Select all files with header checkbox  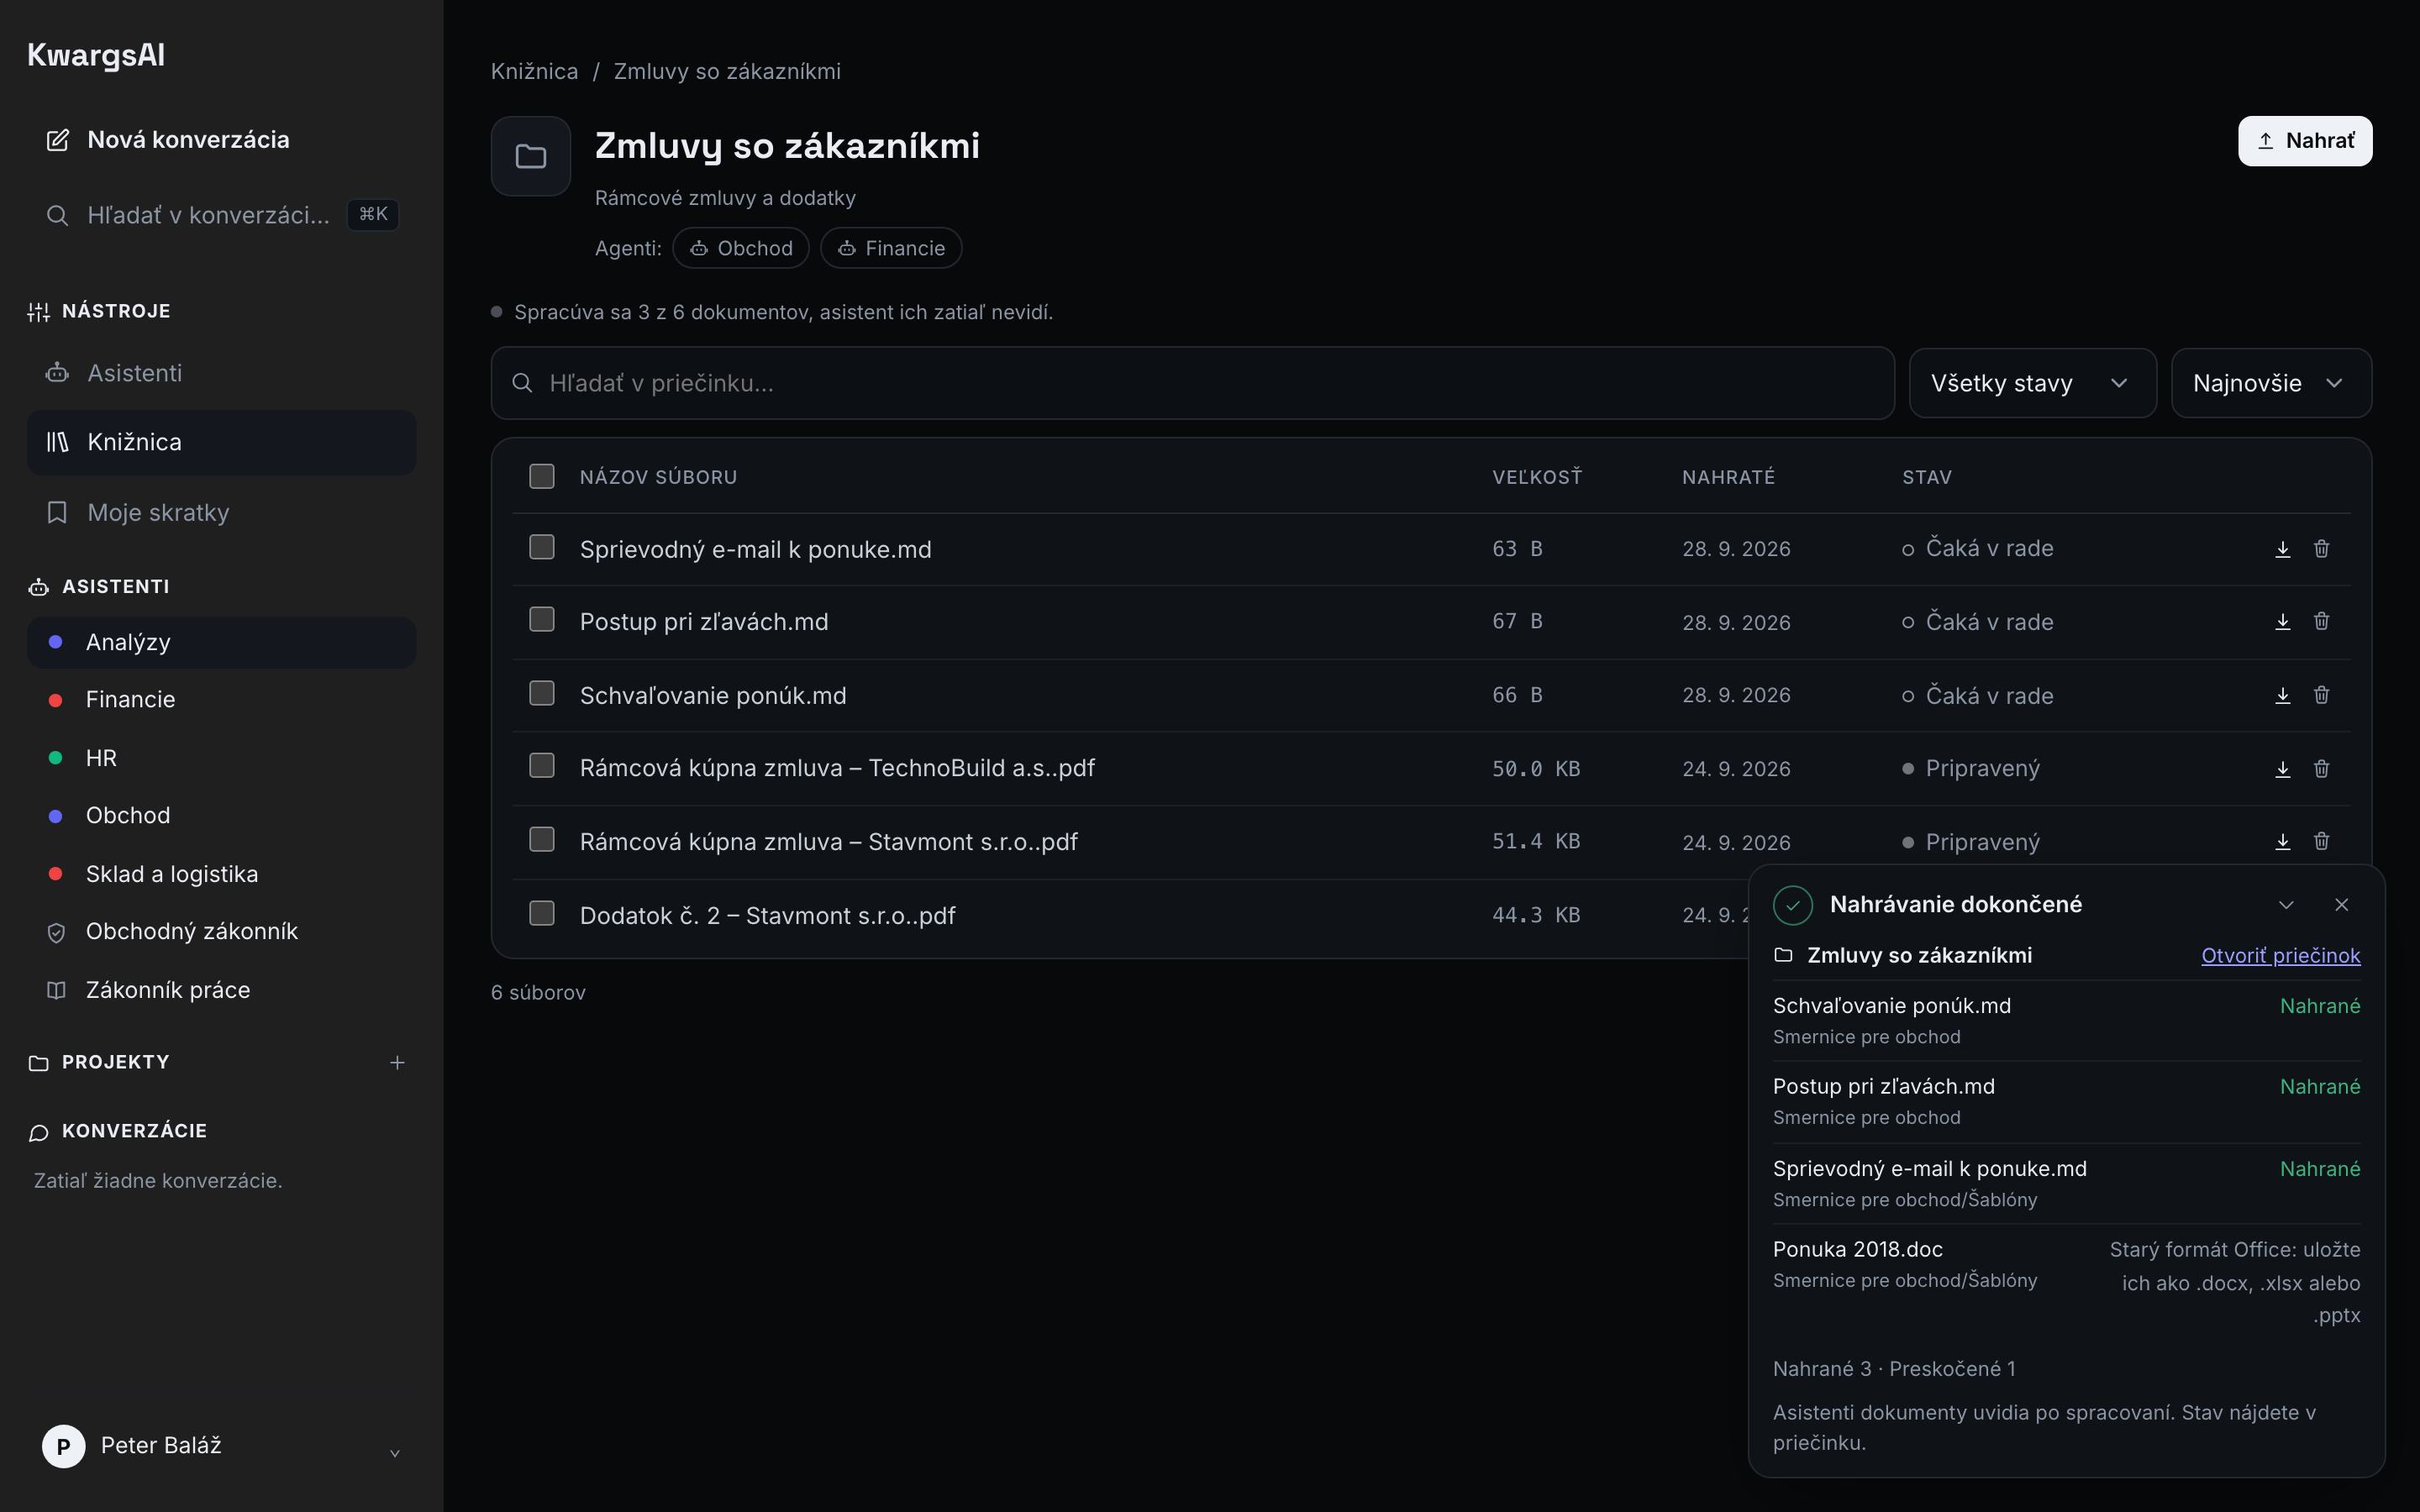(x=542, y=476)
